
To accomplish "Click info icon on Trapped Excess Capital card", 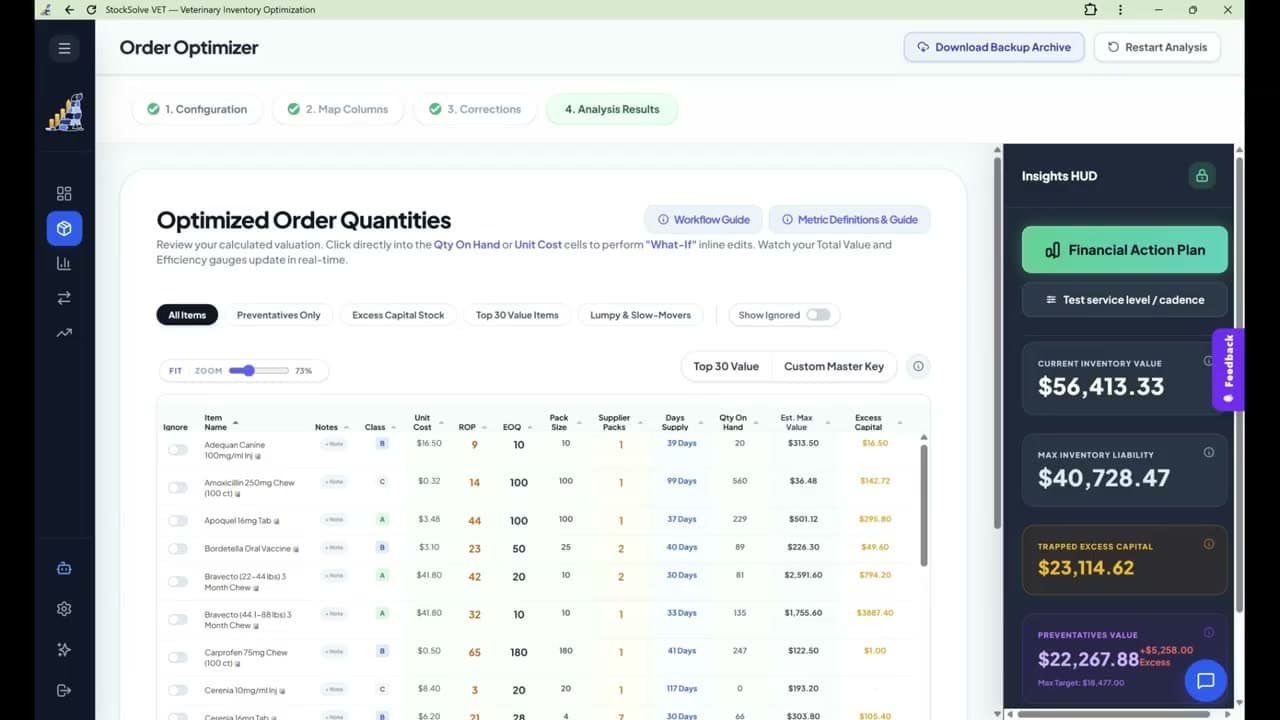I will pos(1208,544).
